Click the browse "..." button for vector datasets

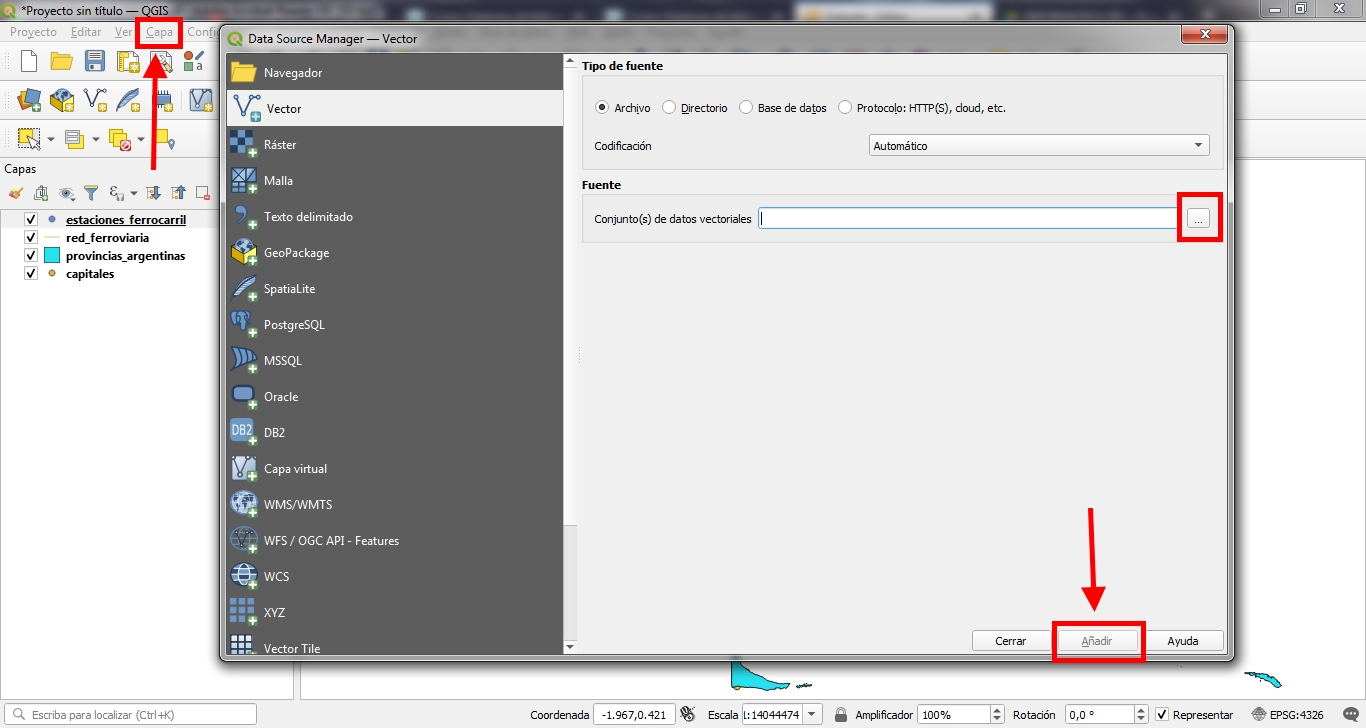[1200, 218]
